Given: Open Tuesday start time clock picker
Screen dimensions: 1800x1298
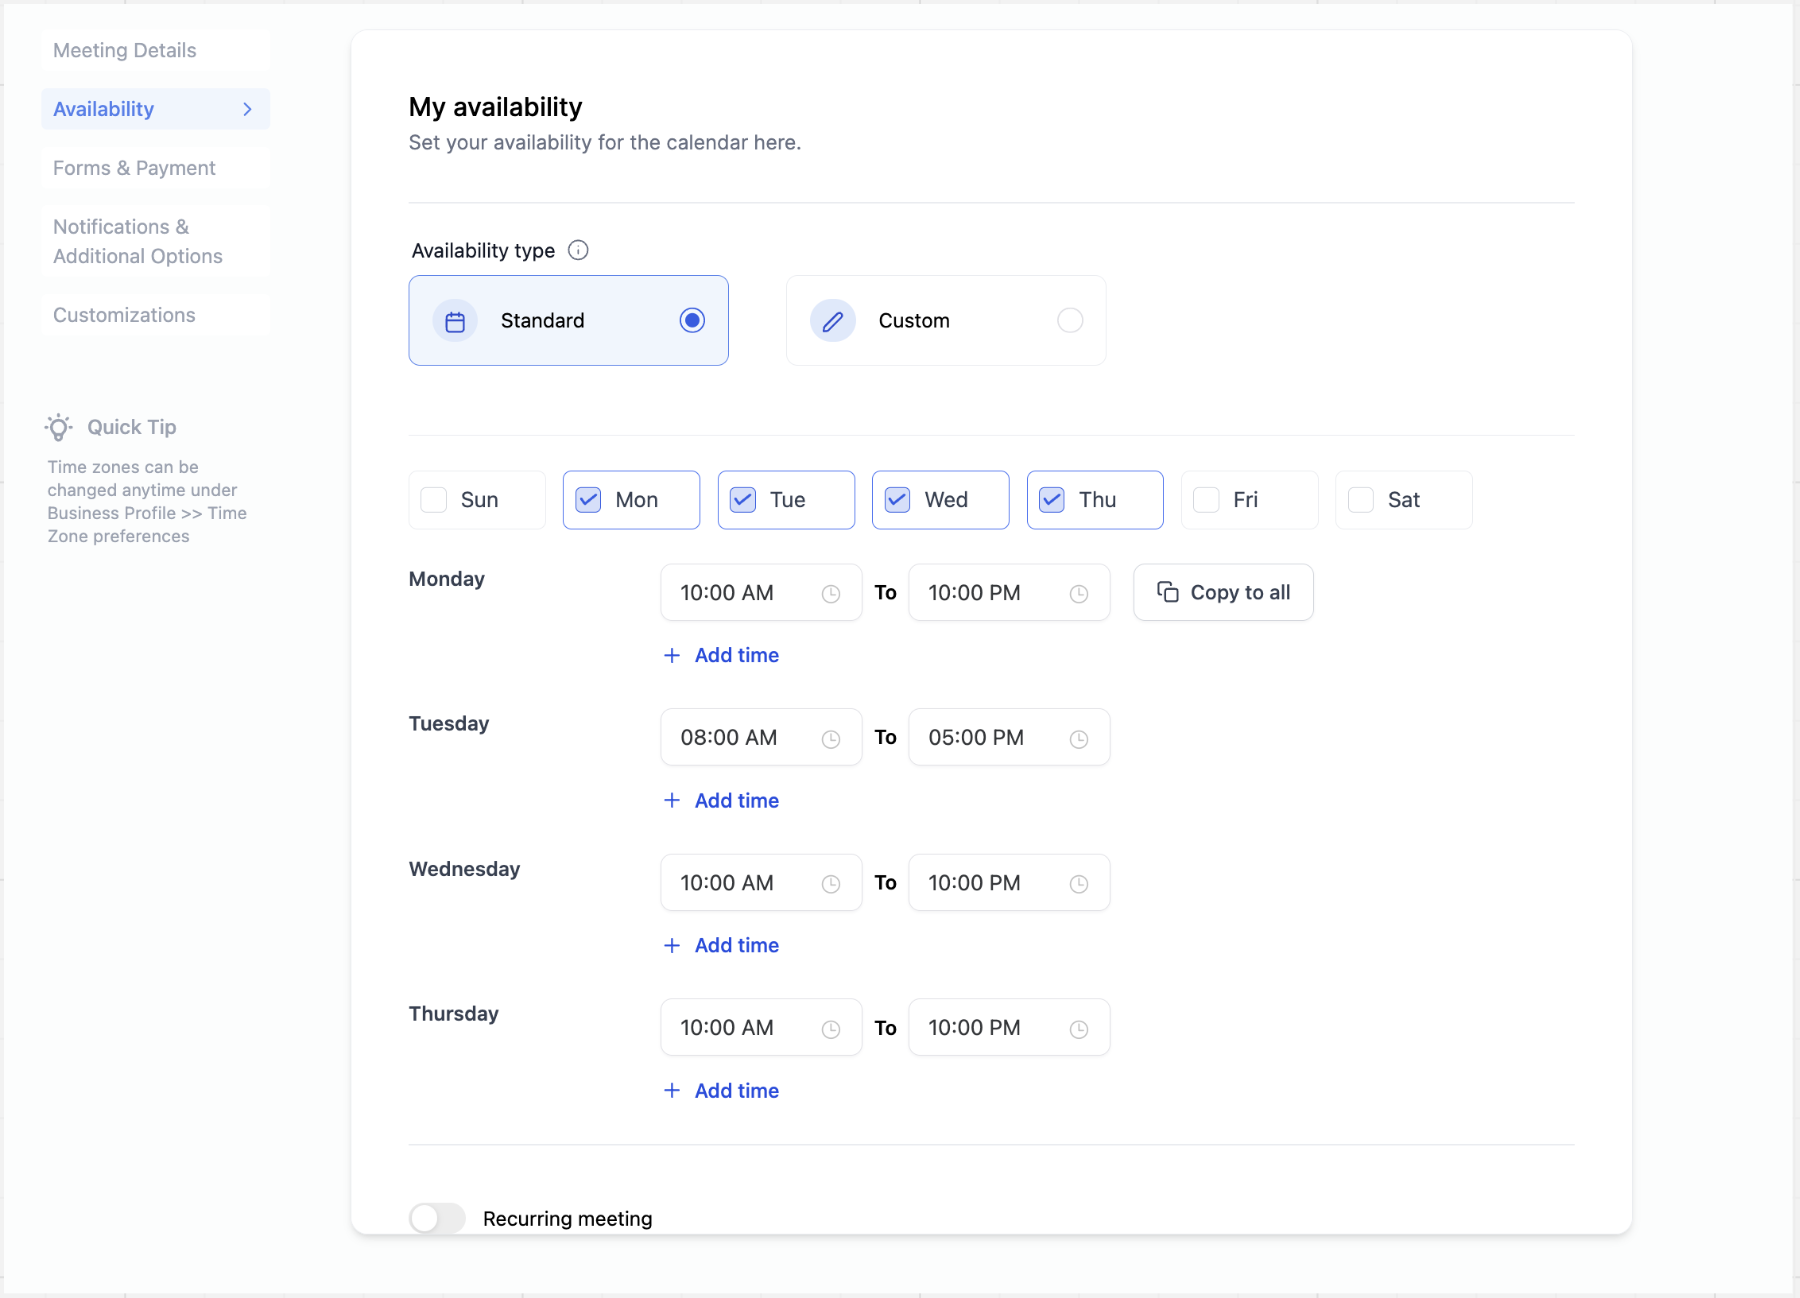Looking at the screenshot, I should (x=831, y=739).
